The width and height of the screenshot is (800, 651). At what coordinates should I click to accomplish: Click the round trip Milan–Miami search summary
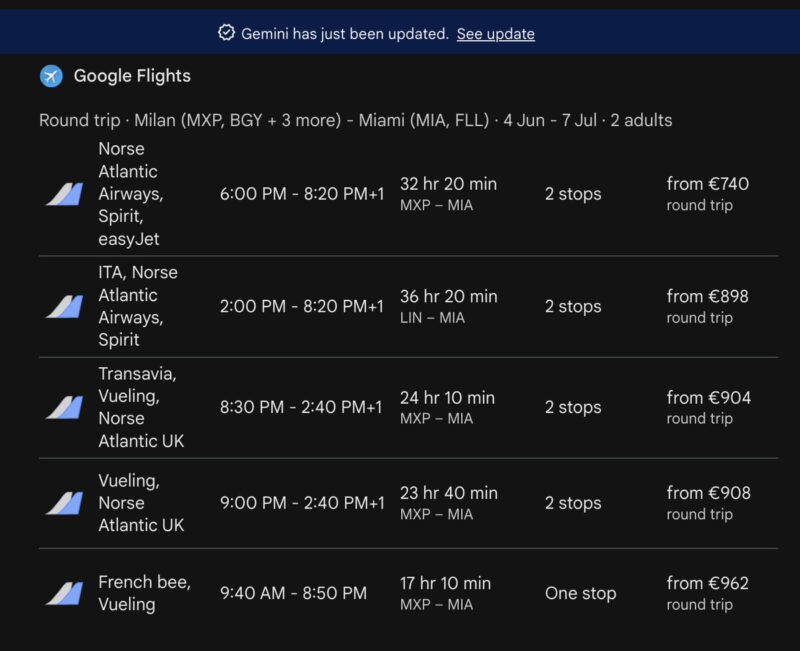(355, 120)
